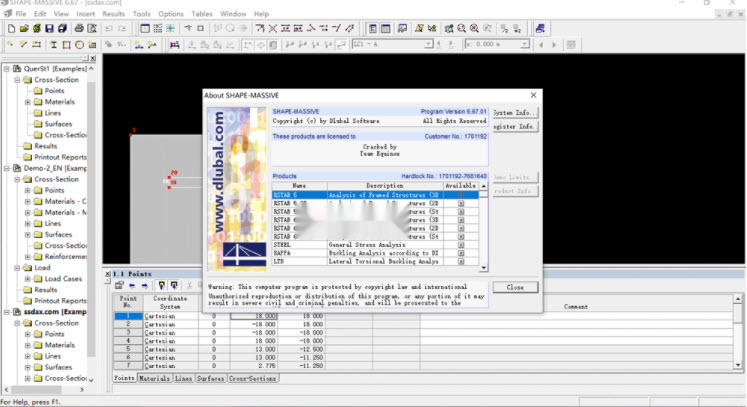747x407 pixels.
Task: Click the New file toolbar icon
Action: [10, 29]
